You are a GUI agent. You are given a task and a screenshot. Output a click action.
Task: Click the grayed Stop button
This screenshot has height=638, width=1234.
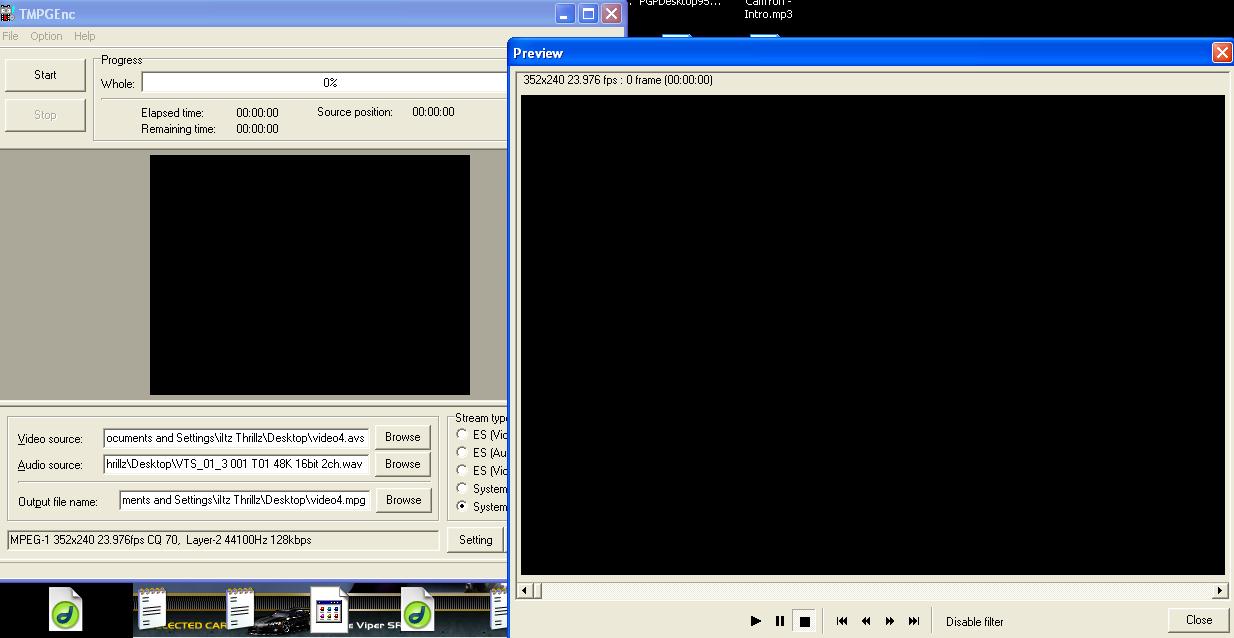point(45,115)
